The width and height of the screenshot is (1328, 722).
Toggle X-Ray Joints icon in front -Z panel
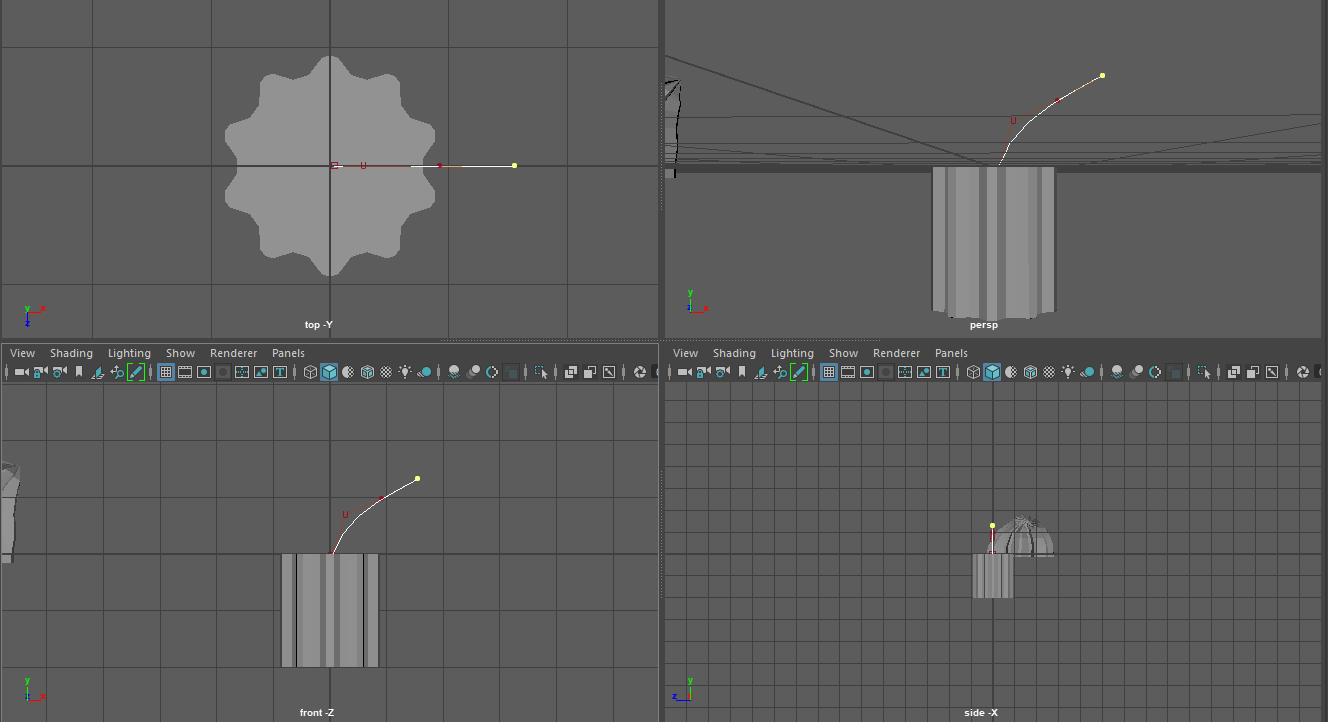click(609, 372)
